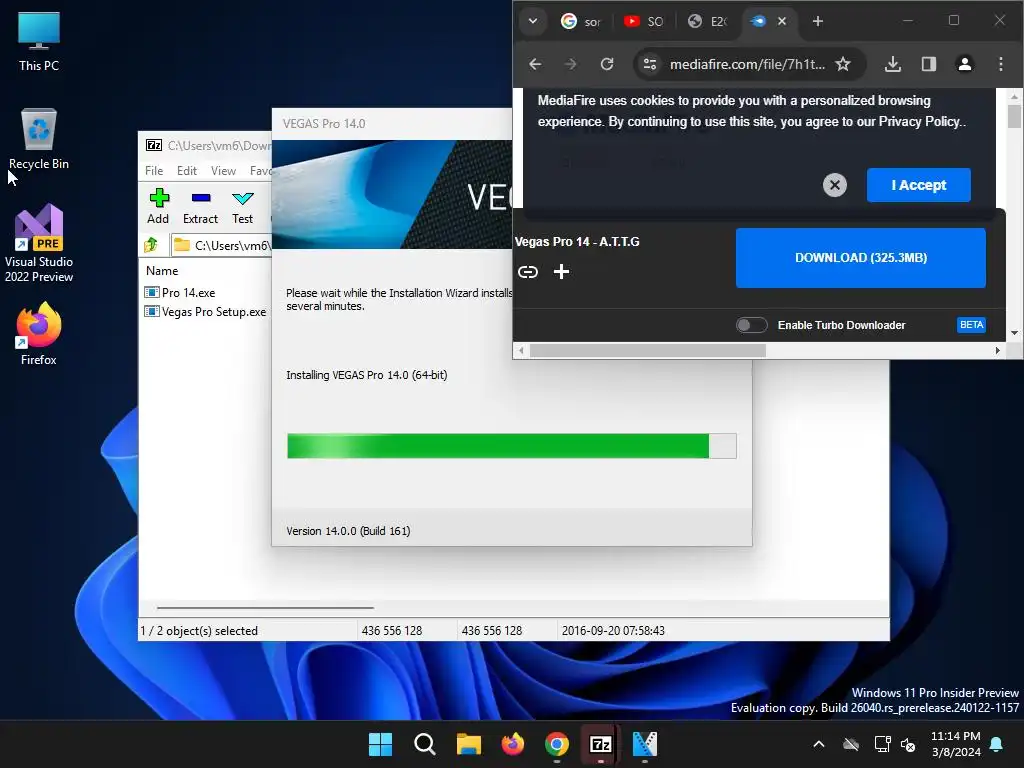This screenshot has height=768, width=1024.
Task: Switch to the Google tab in Chrome
Action: [581, 22]
